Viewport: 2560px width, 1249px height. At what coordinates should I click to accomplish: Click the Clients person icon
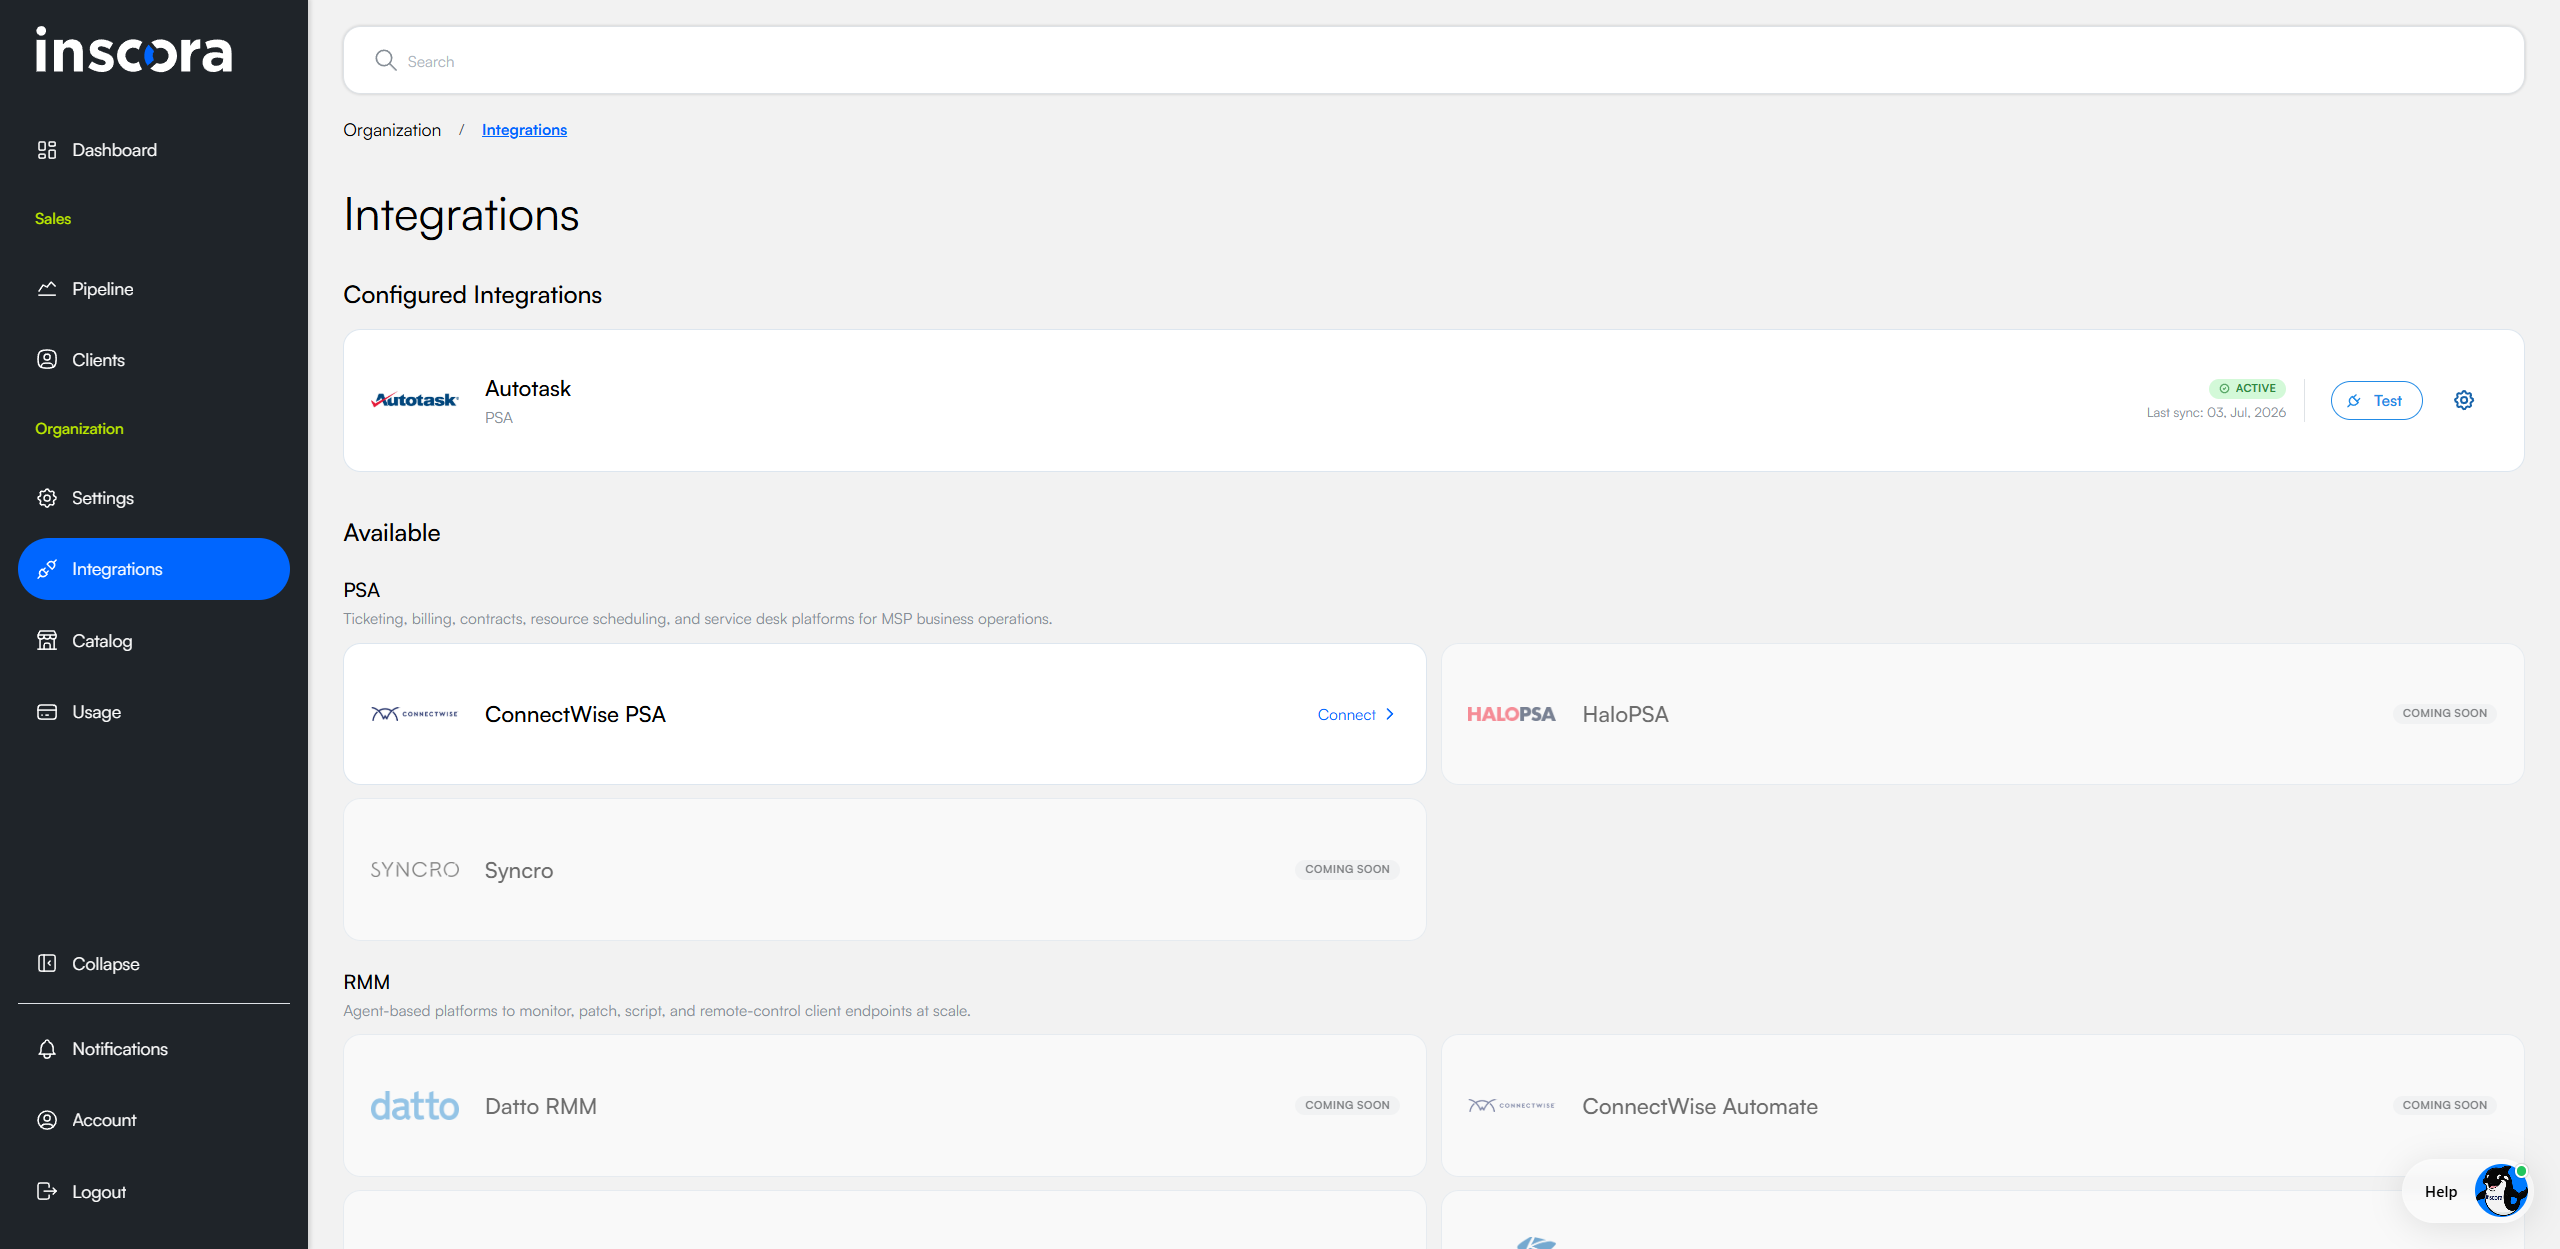[47, 359]
